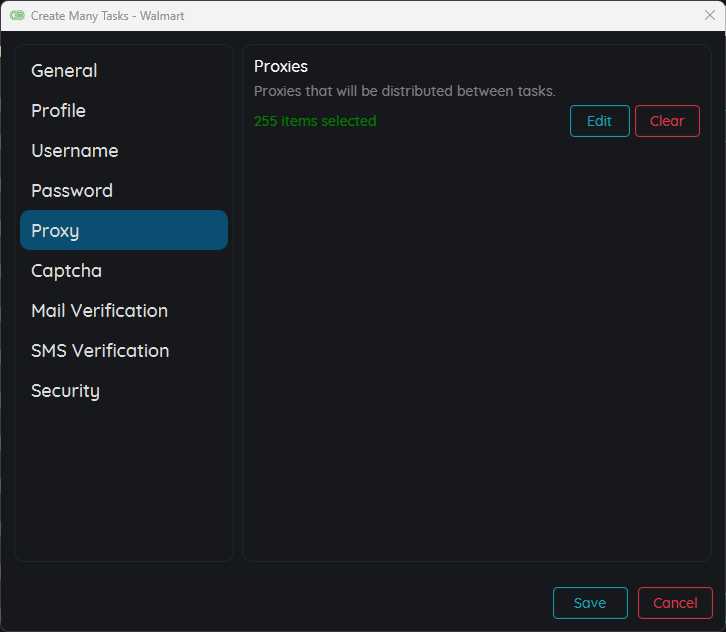Open the Captcha settings
Screen dimensions: 726x632
[66, 271]
